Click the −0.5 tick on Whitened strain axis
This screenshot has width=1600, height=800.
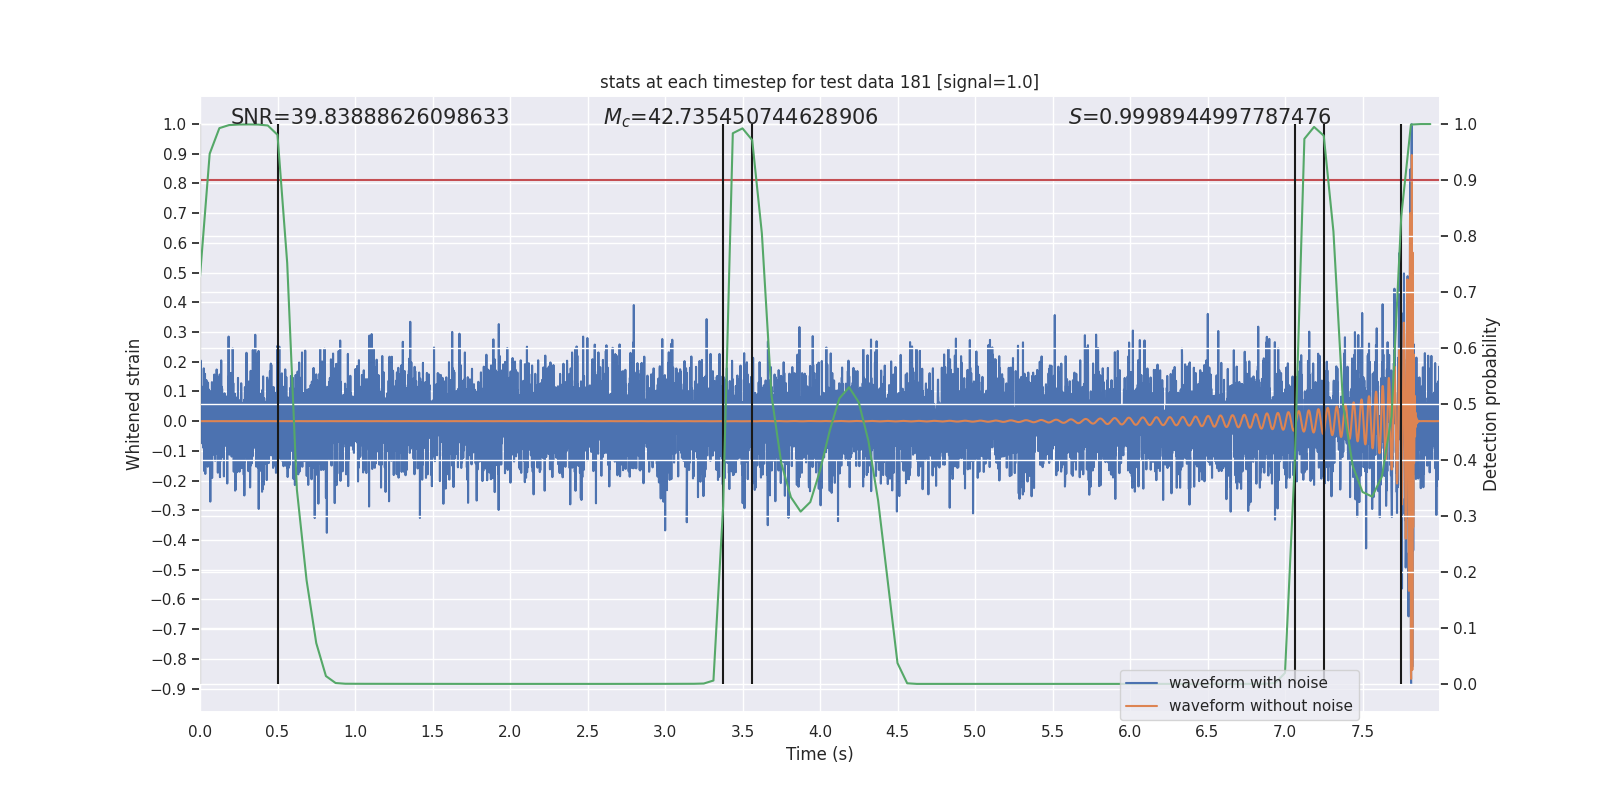coord(169,570)
